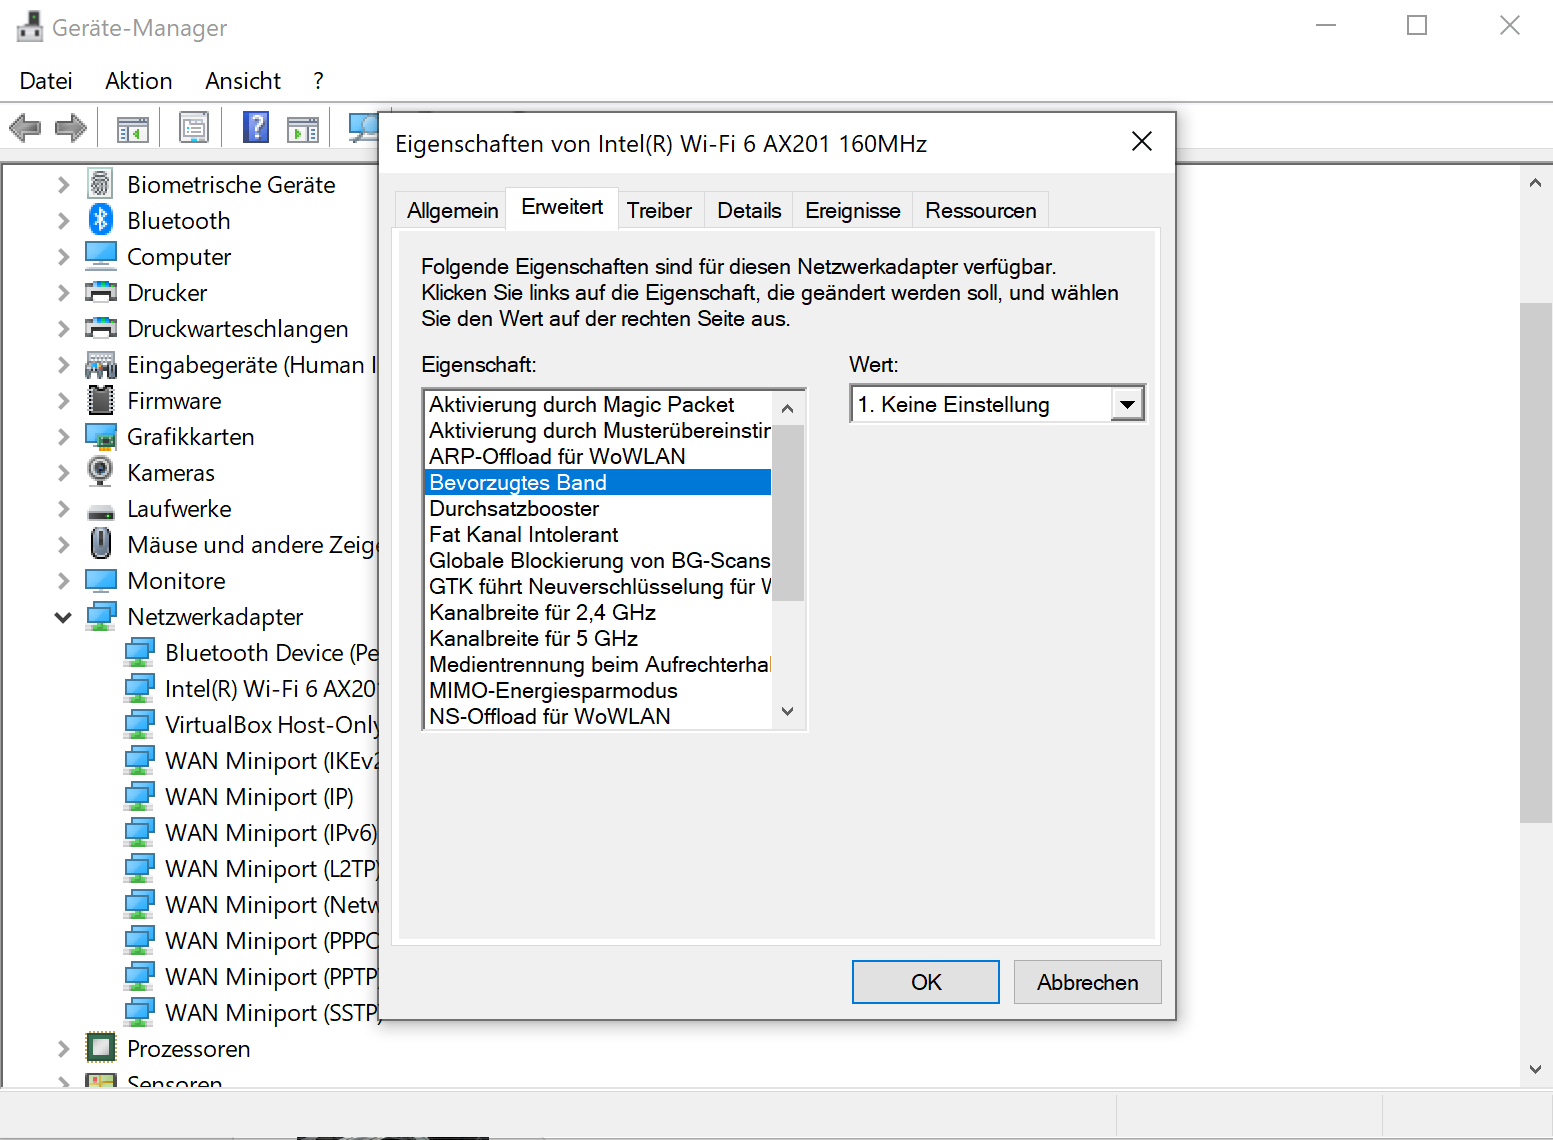Open the ? help menu
The width and height of the screenshot is (1553, 1140).
(318, 81)
